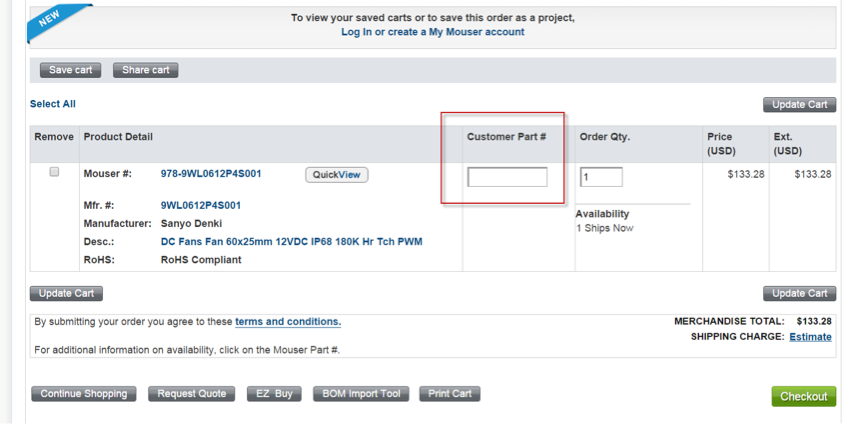854x424 pixels.
Task: Click the Save cart button
Action: 70,70
